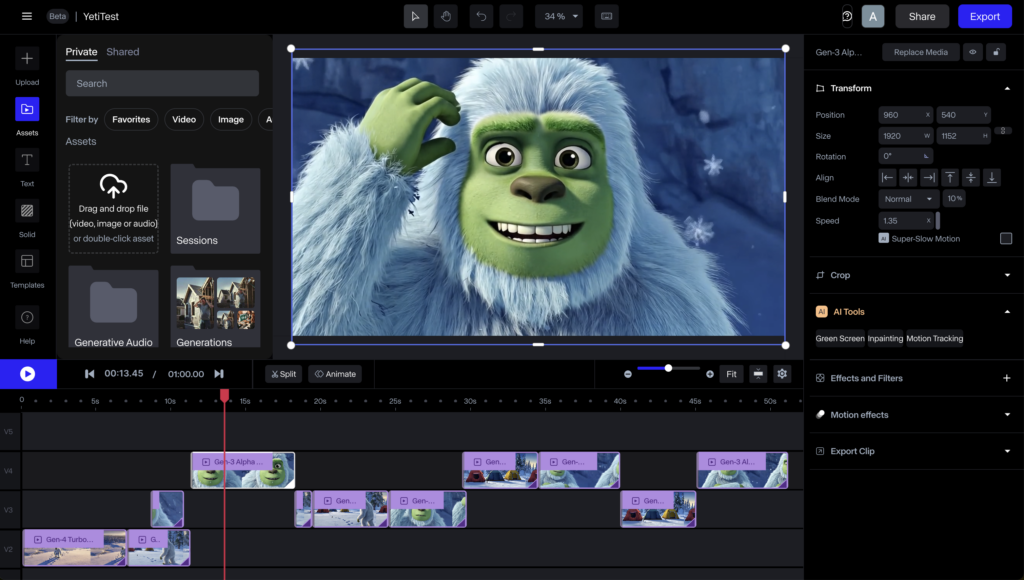
Task: Open the Sessions folder
Action: click(216, 209)
